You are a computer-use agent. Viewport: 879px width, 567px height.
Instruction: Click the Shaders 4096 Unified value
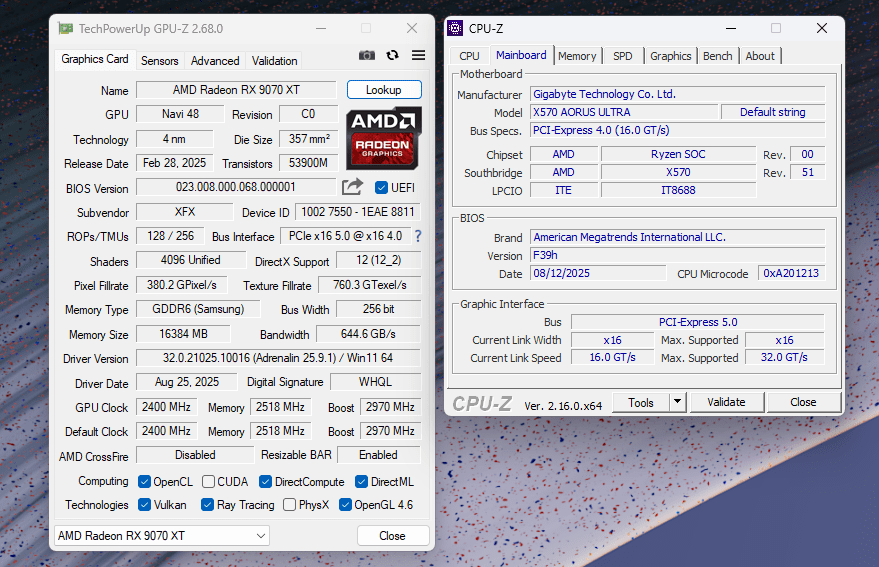[191, 260]
